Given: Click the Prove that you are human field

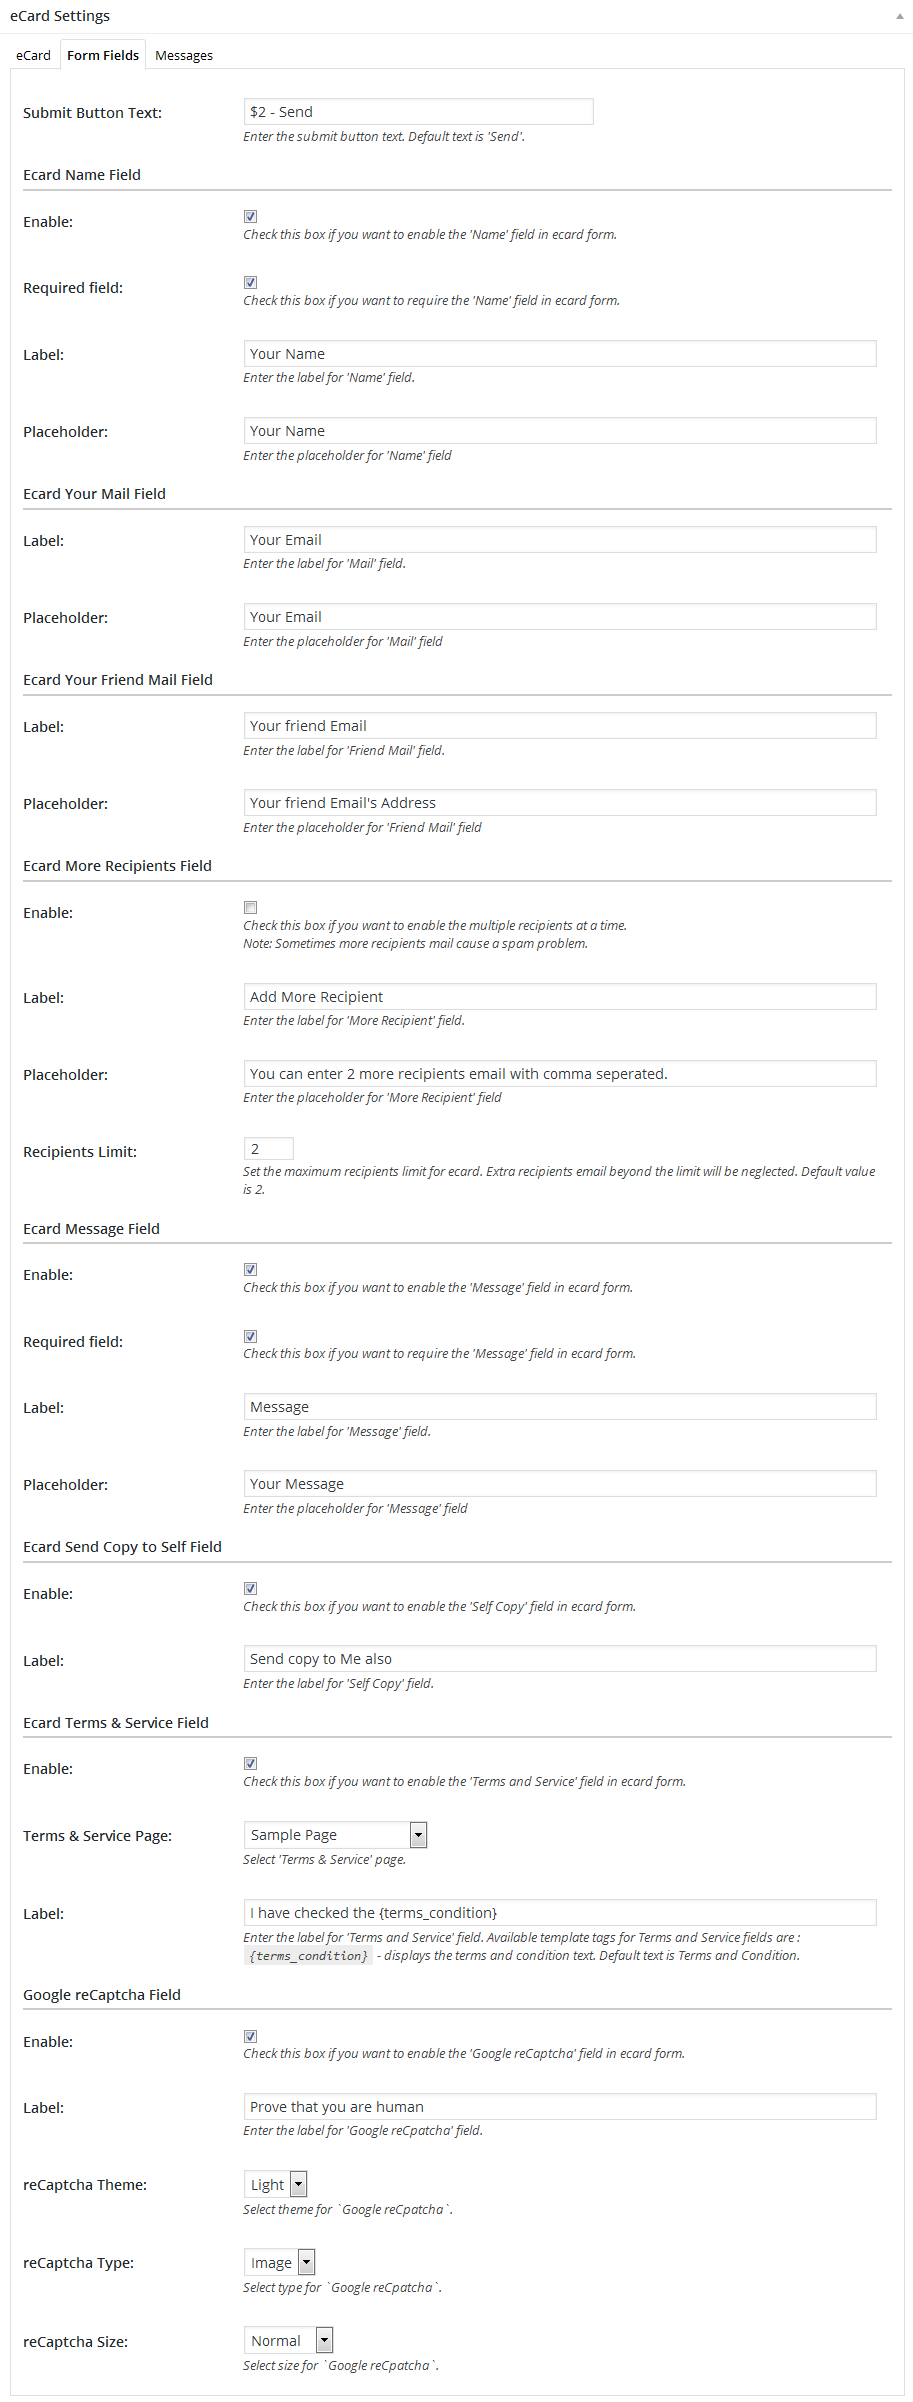Looking at the screenshot, I should coord(560,2107).
